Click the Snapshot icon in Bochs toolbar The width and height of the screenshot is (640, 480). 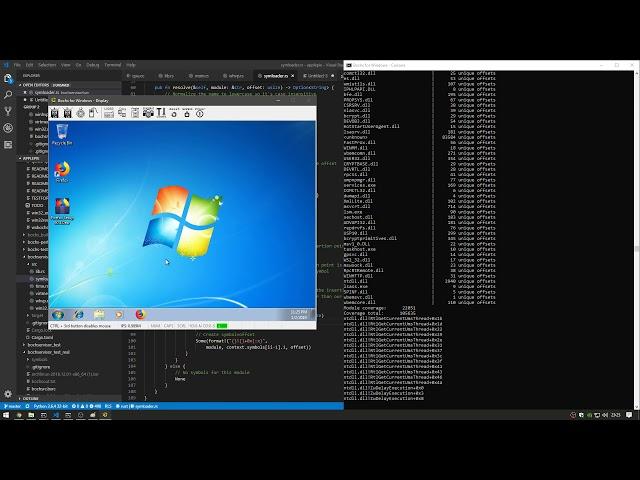pyautogui.click(x=148, y=113)
